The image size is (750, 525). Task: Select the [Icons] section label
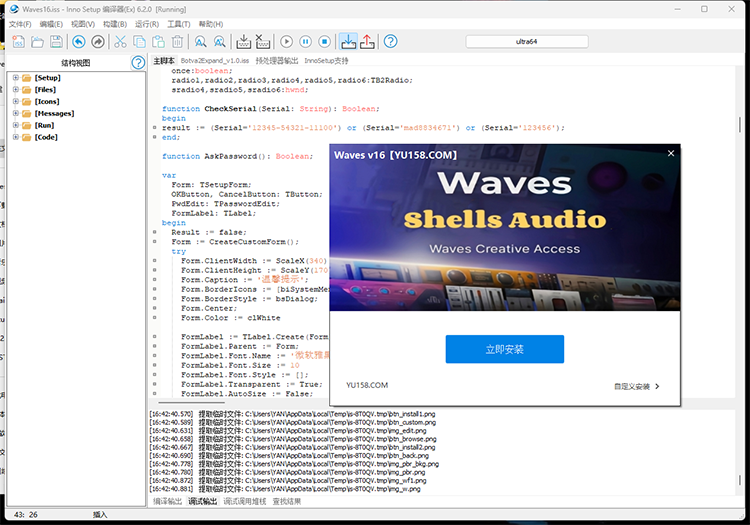coord(47,101)
